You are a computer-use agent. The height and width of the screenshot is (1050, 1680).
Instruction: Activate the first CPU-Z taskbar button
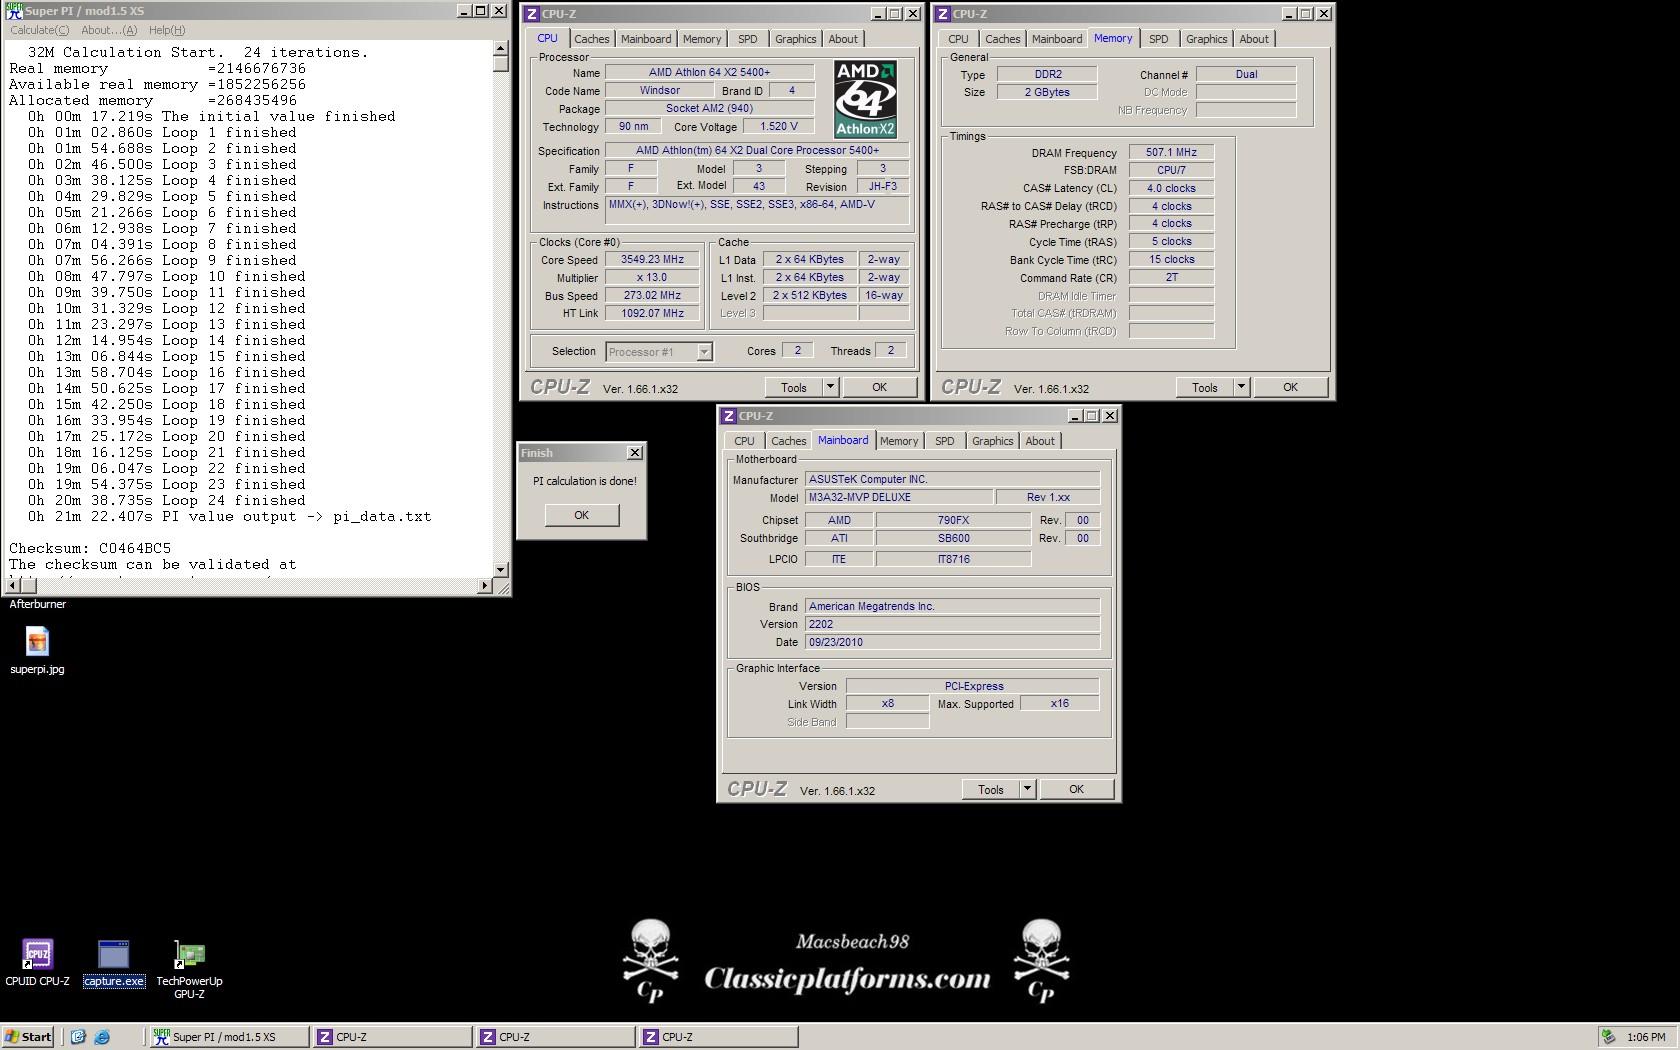click(x=391, y=1037)
